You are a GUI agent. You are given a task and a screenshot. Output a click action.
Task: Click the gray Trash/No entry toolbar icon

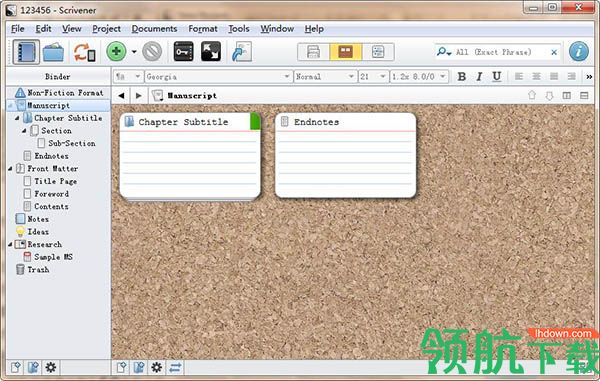[x=152, y=52]
